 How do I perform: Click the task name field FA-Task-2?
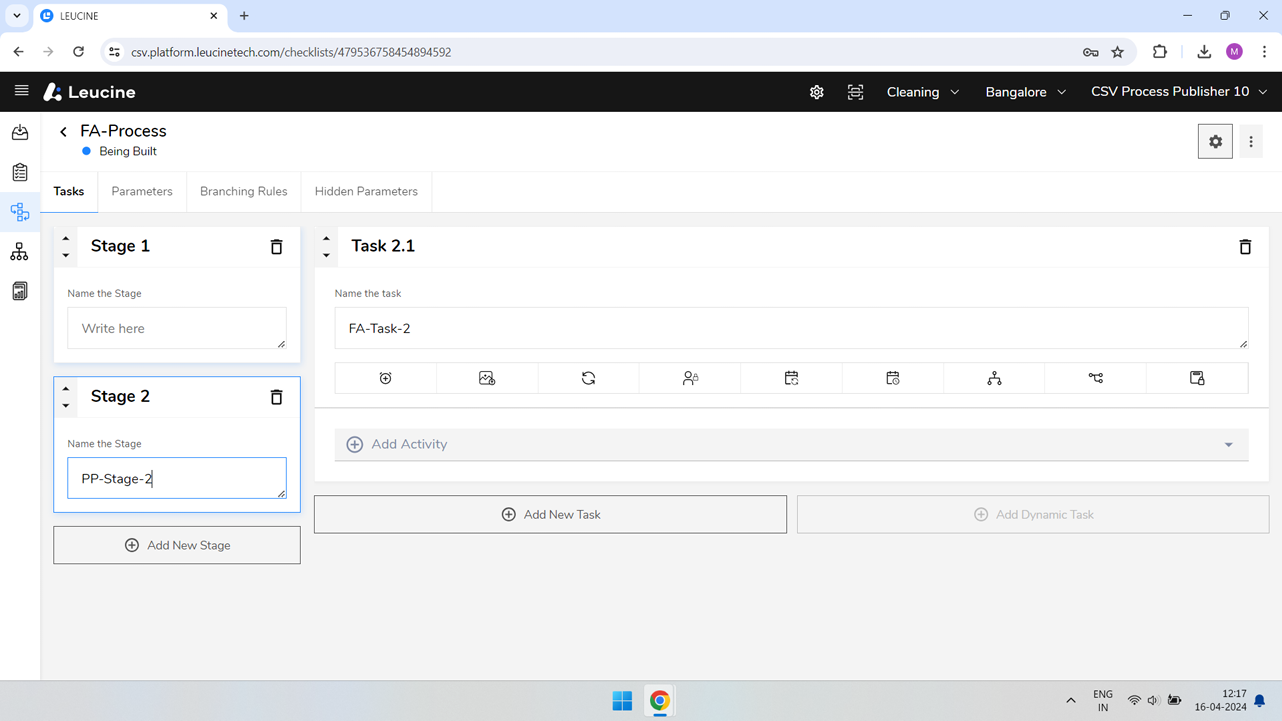[x=791, y=328]
